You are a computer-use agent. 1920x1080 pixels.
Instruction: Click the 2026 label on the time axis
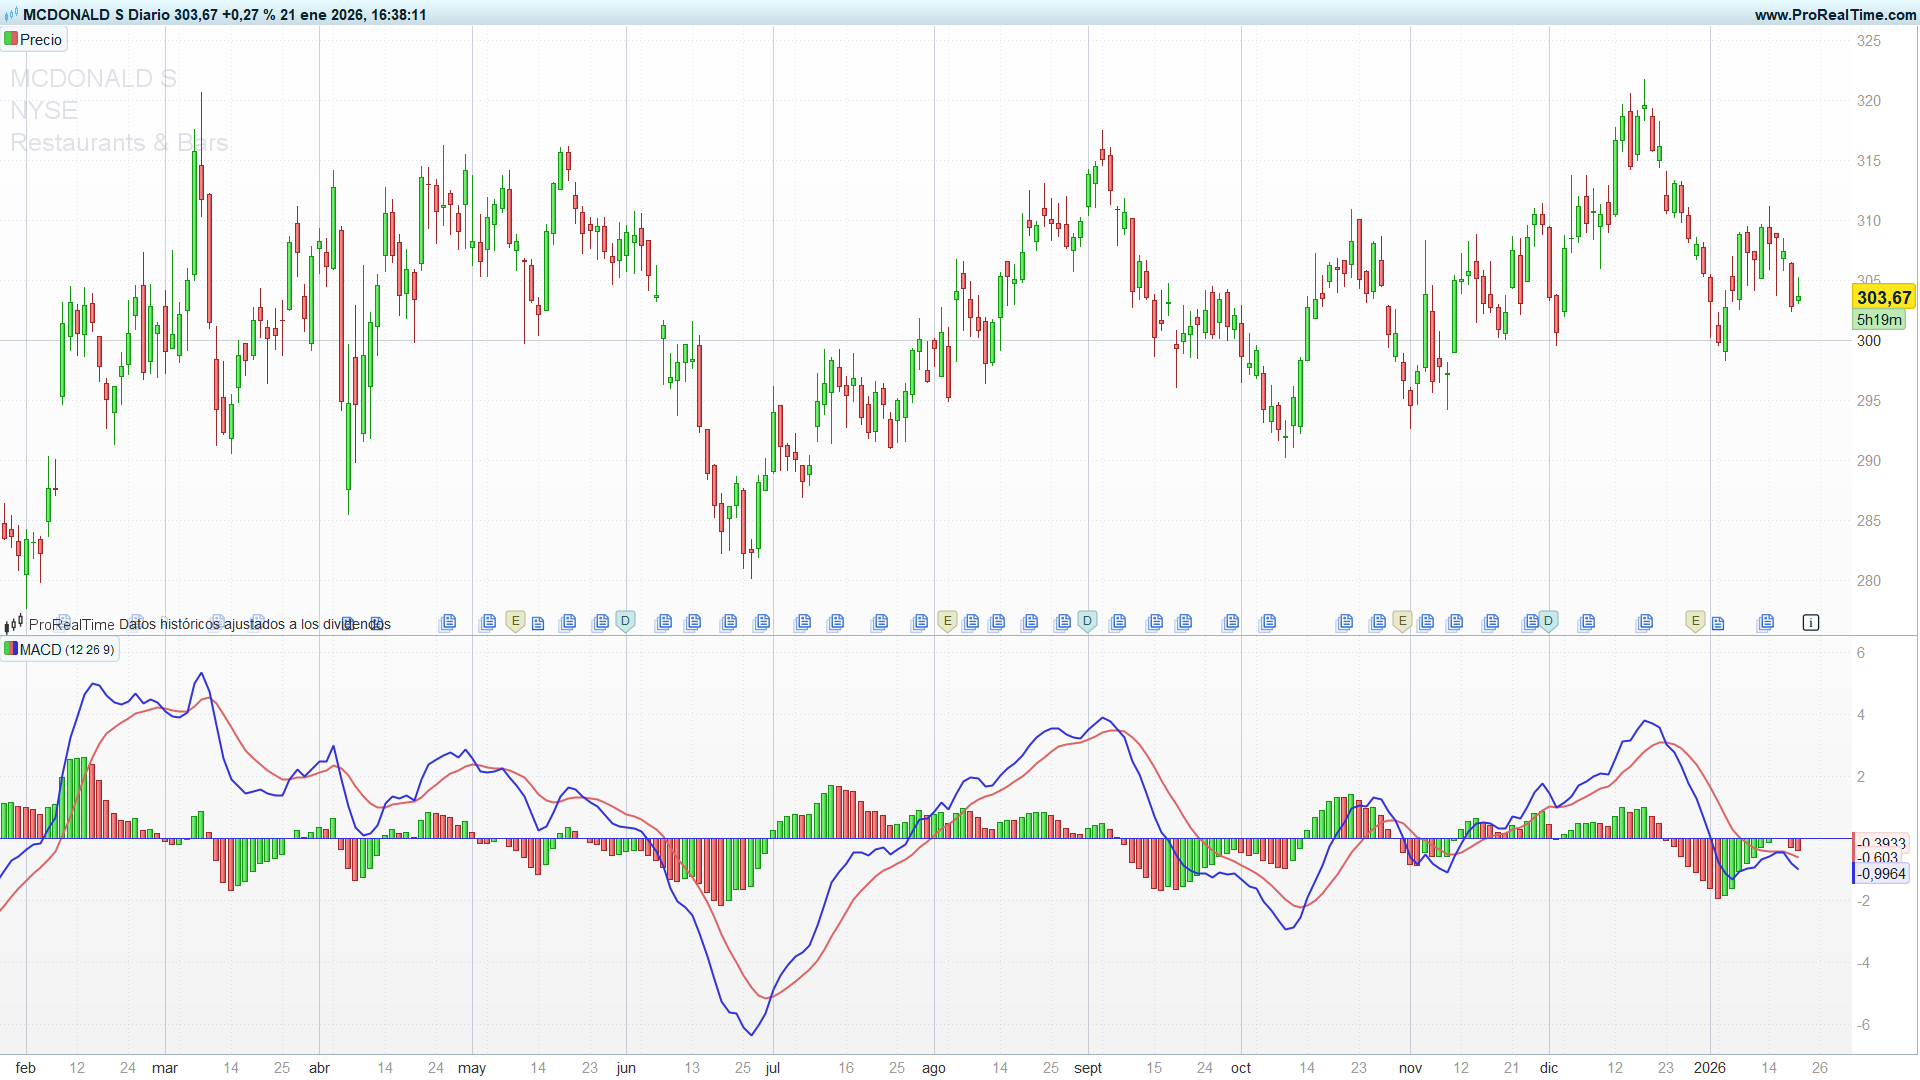[x=1709, y=1068]
